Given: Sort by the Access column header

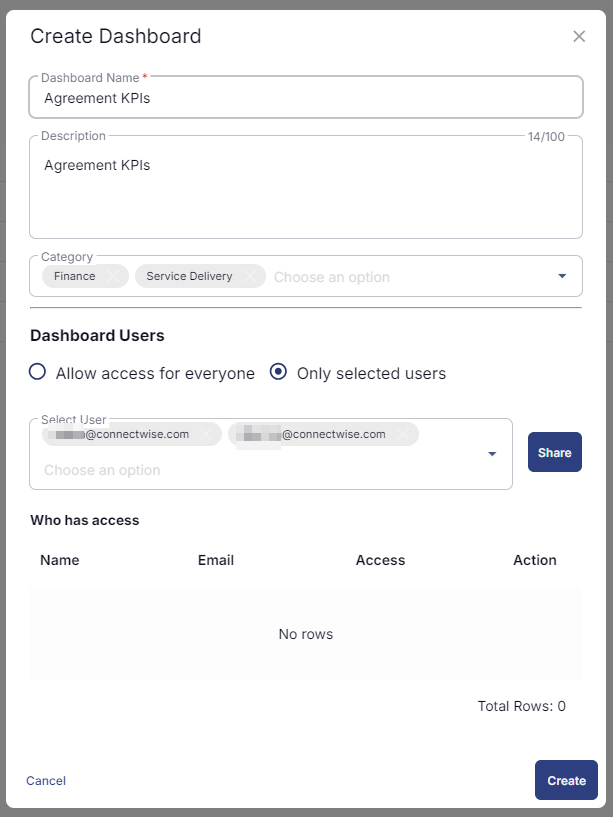Looking at the screenshot, I should point(381,560).
